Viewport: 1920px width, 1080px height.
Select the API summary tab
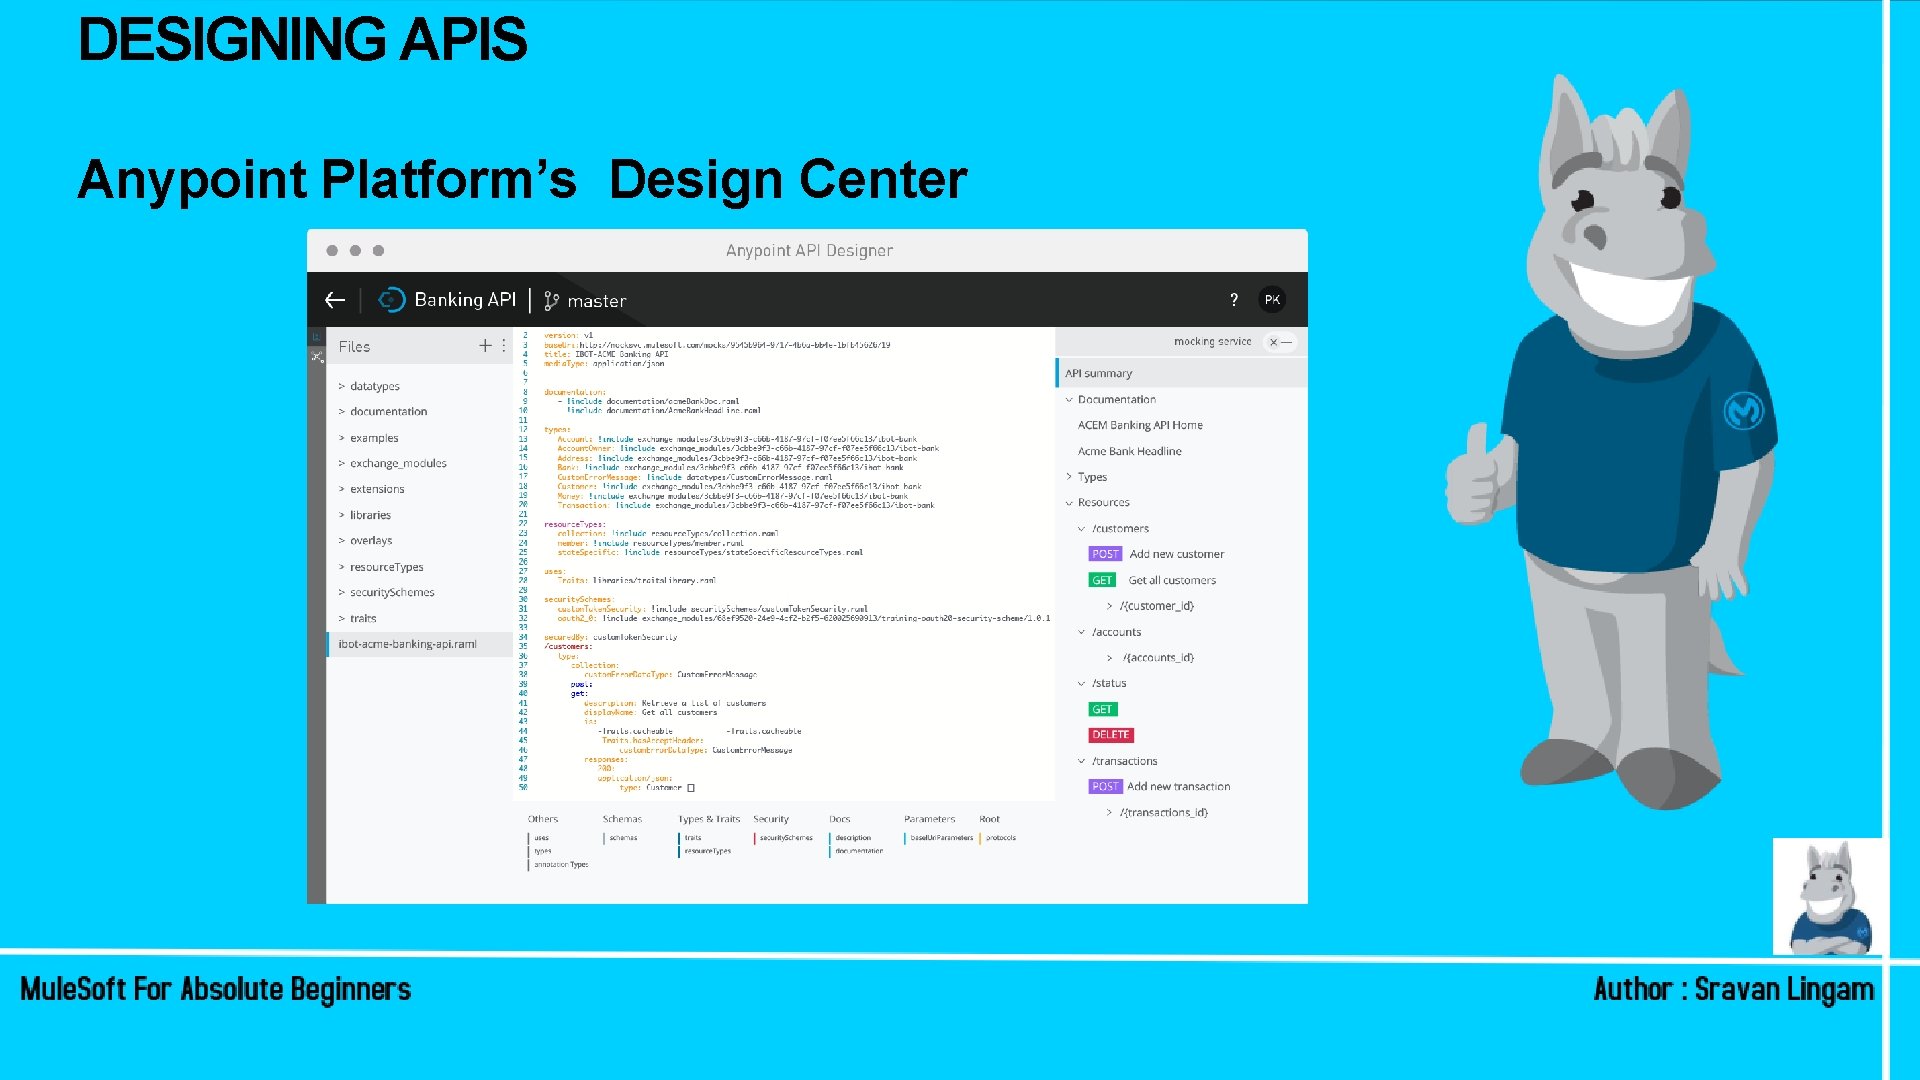point(1181,373)
